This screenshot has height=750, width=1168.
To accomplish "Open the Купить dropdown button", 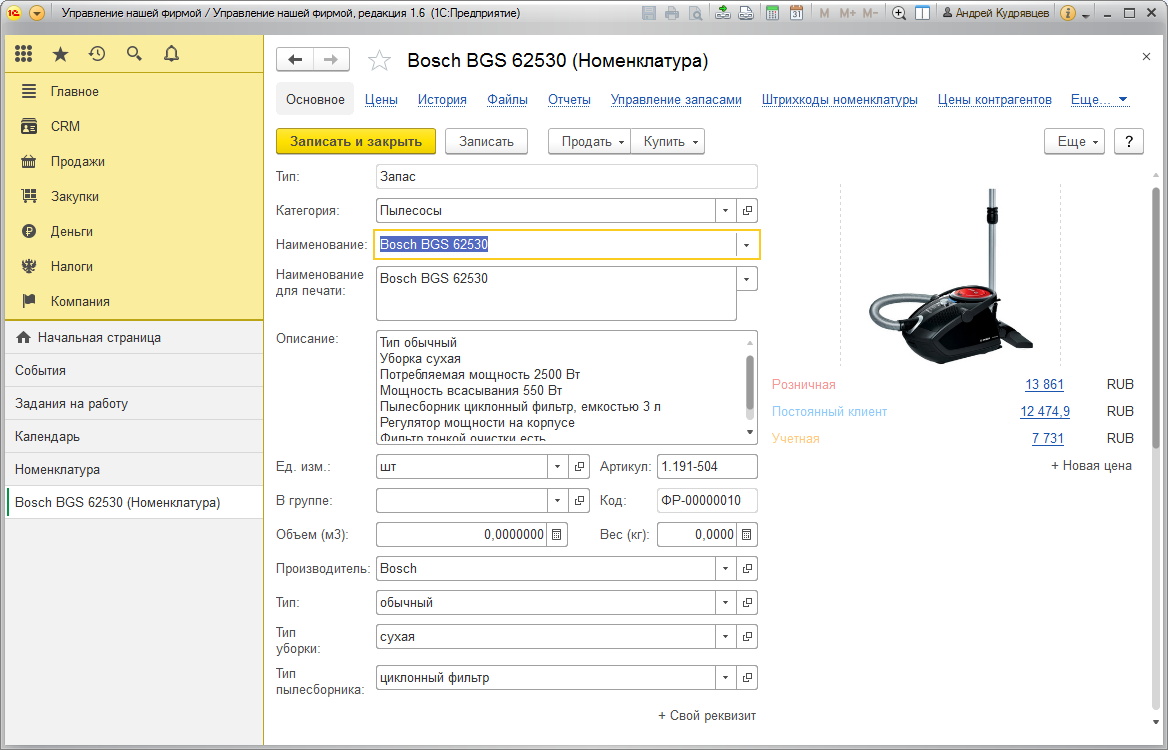I will tap(667, 142).
